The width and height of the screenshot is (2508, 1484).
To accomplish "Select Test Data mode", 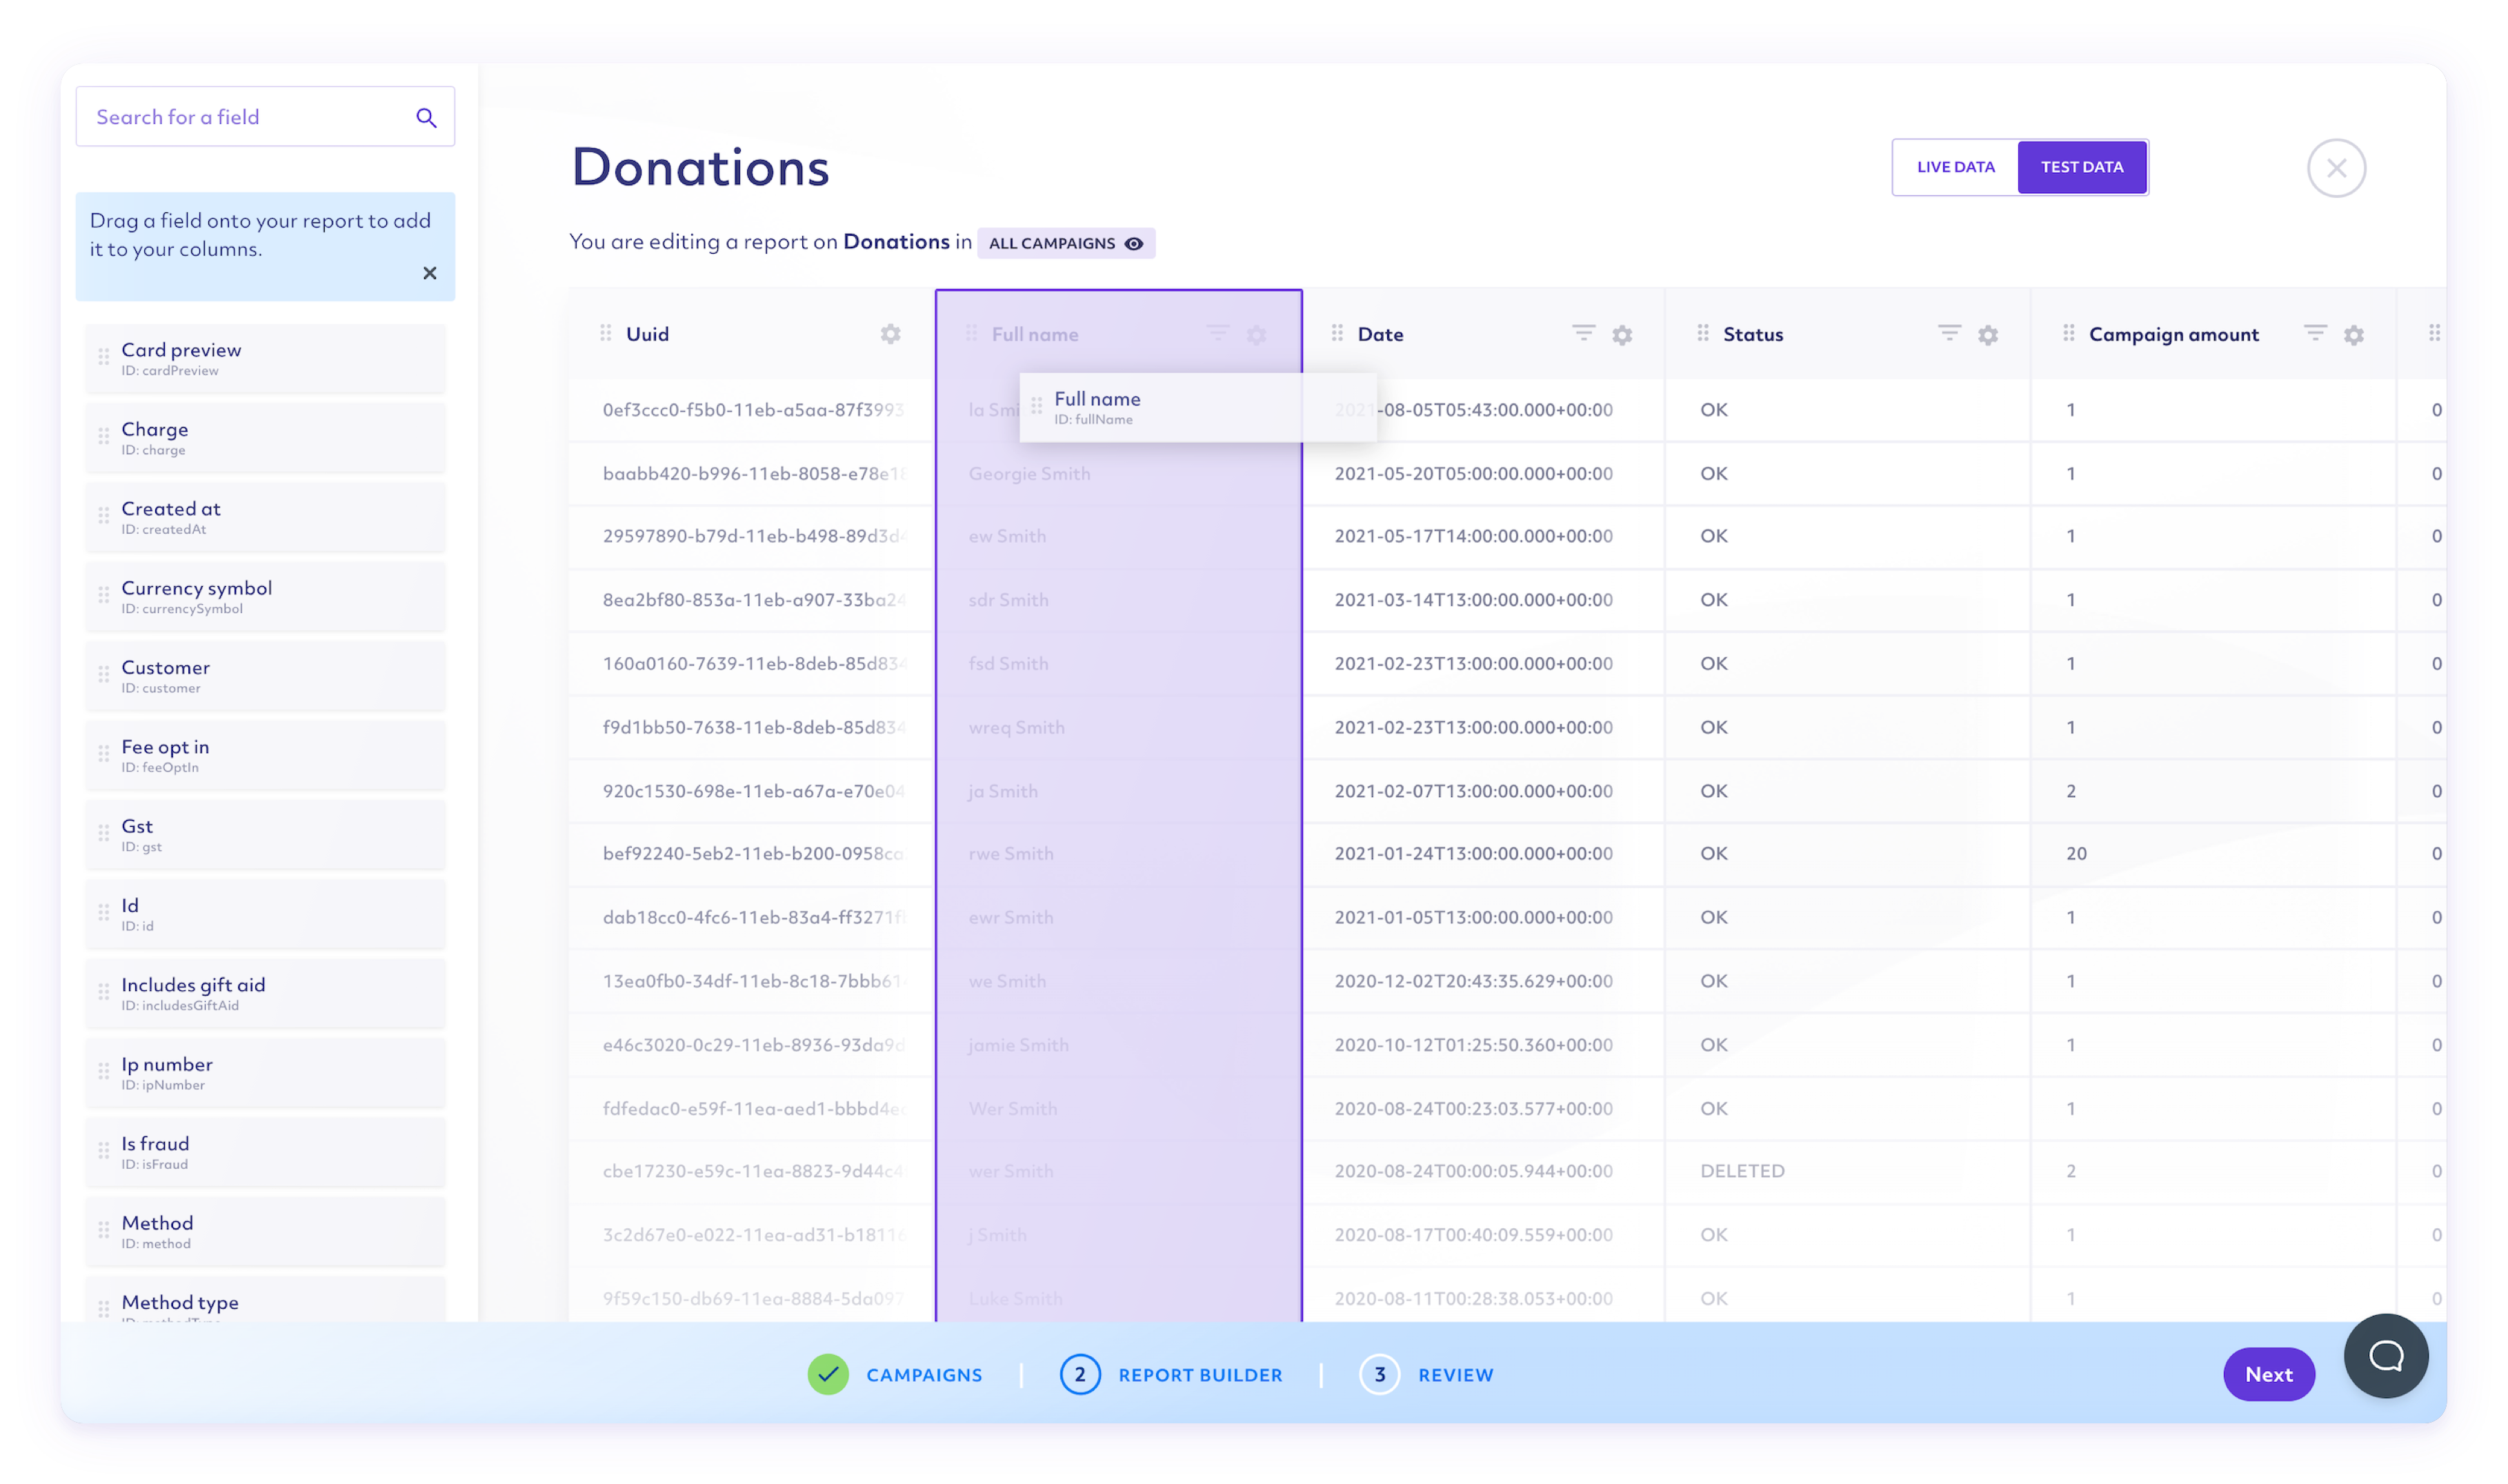I will click(x=2082, y=167).
